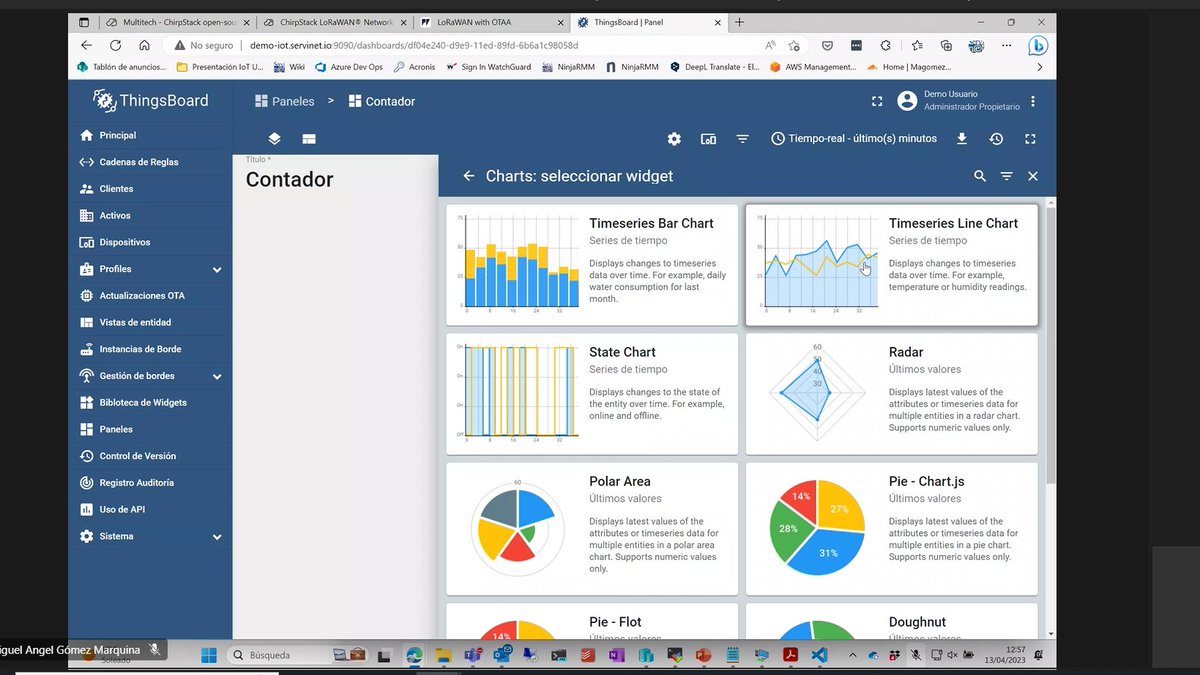Image resolution: width=1200 pixels, height=675 pixels.
Task: Open Actualizaciones OTA sidebar item
Action: [x=150, y=296]
